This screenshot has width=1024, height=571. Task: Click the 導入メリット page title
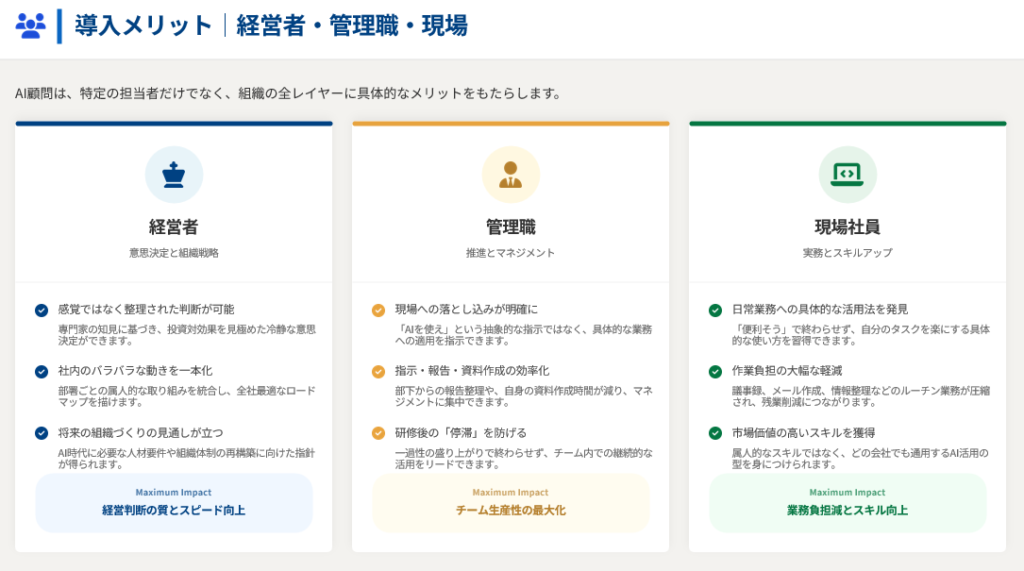(x=143, y=26)
